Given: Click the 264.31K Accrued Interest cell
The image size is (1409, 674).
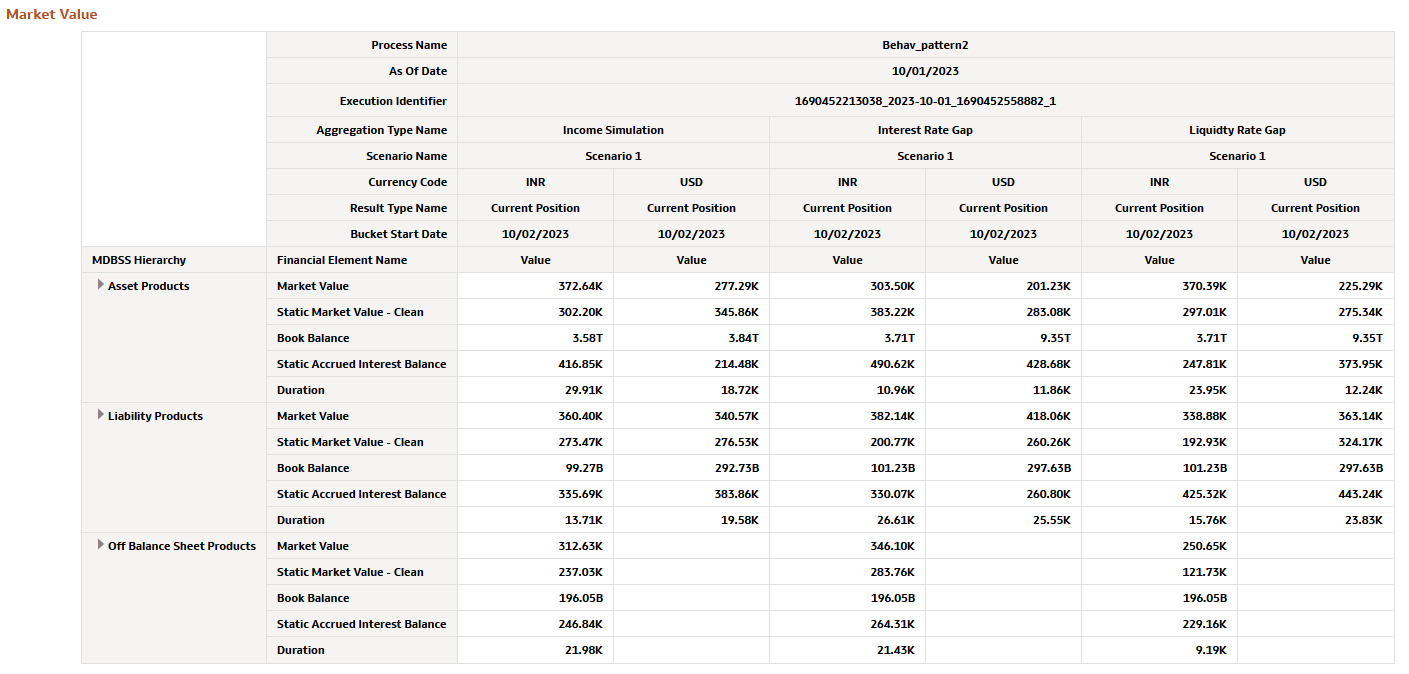Looking at the screenshot, I should point(847,624).
